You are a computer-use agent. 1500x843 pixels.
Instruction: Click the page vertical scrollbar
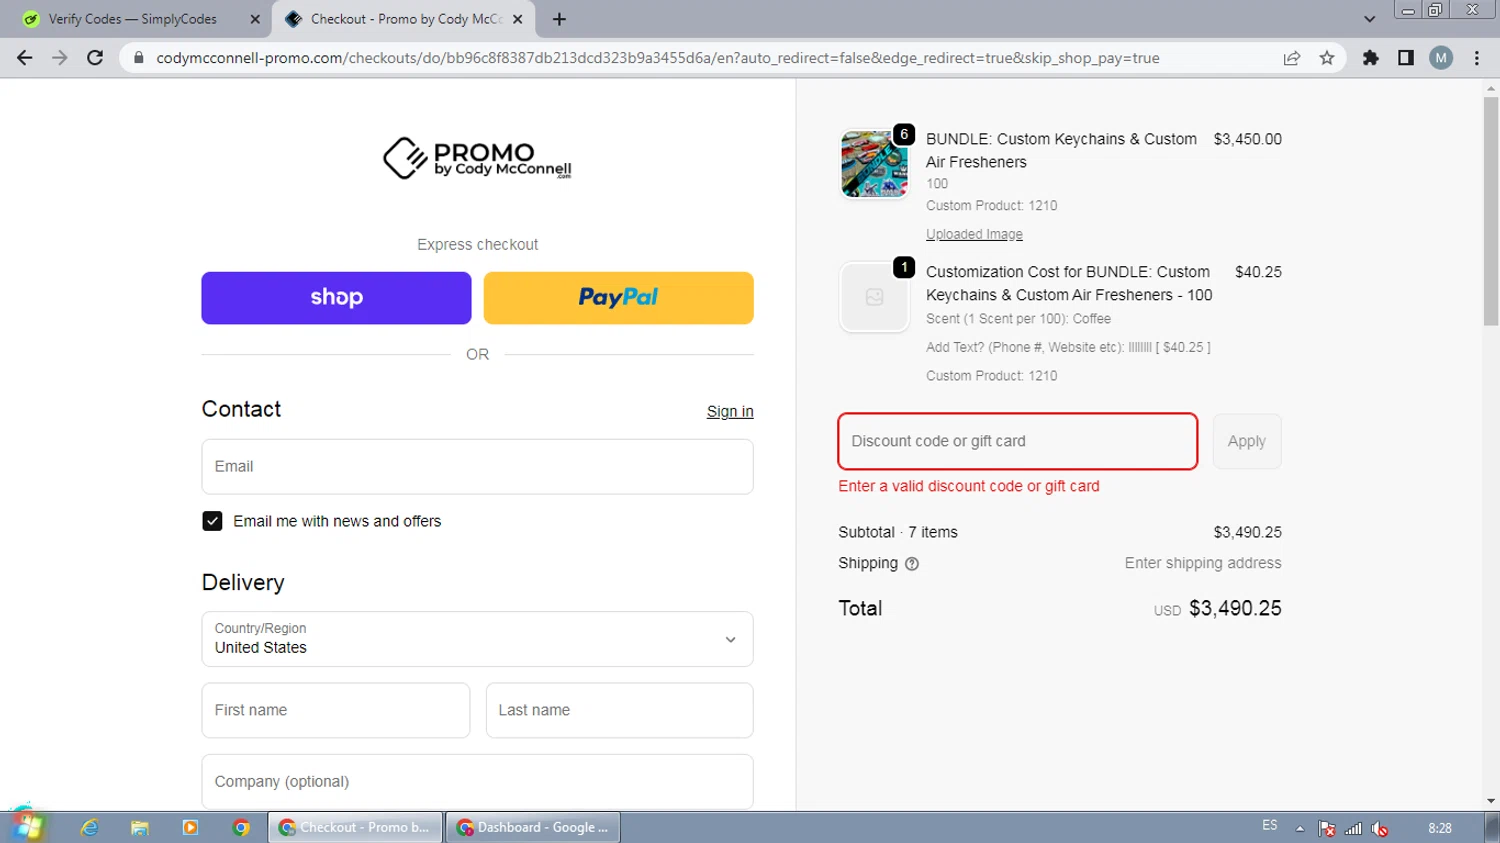tap(1491, 210)
